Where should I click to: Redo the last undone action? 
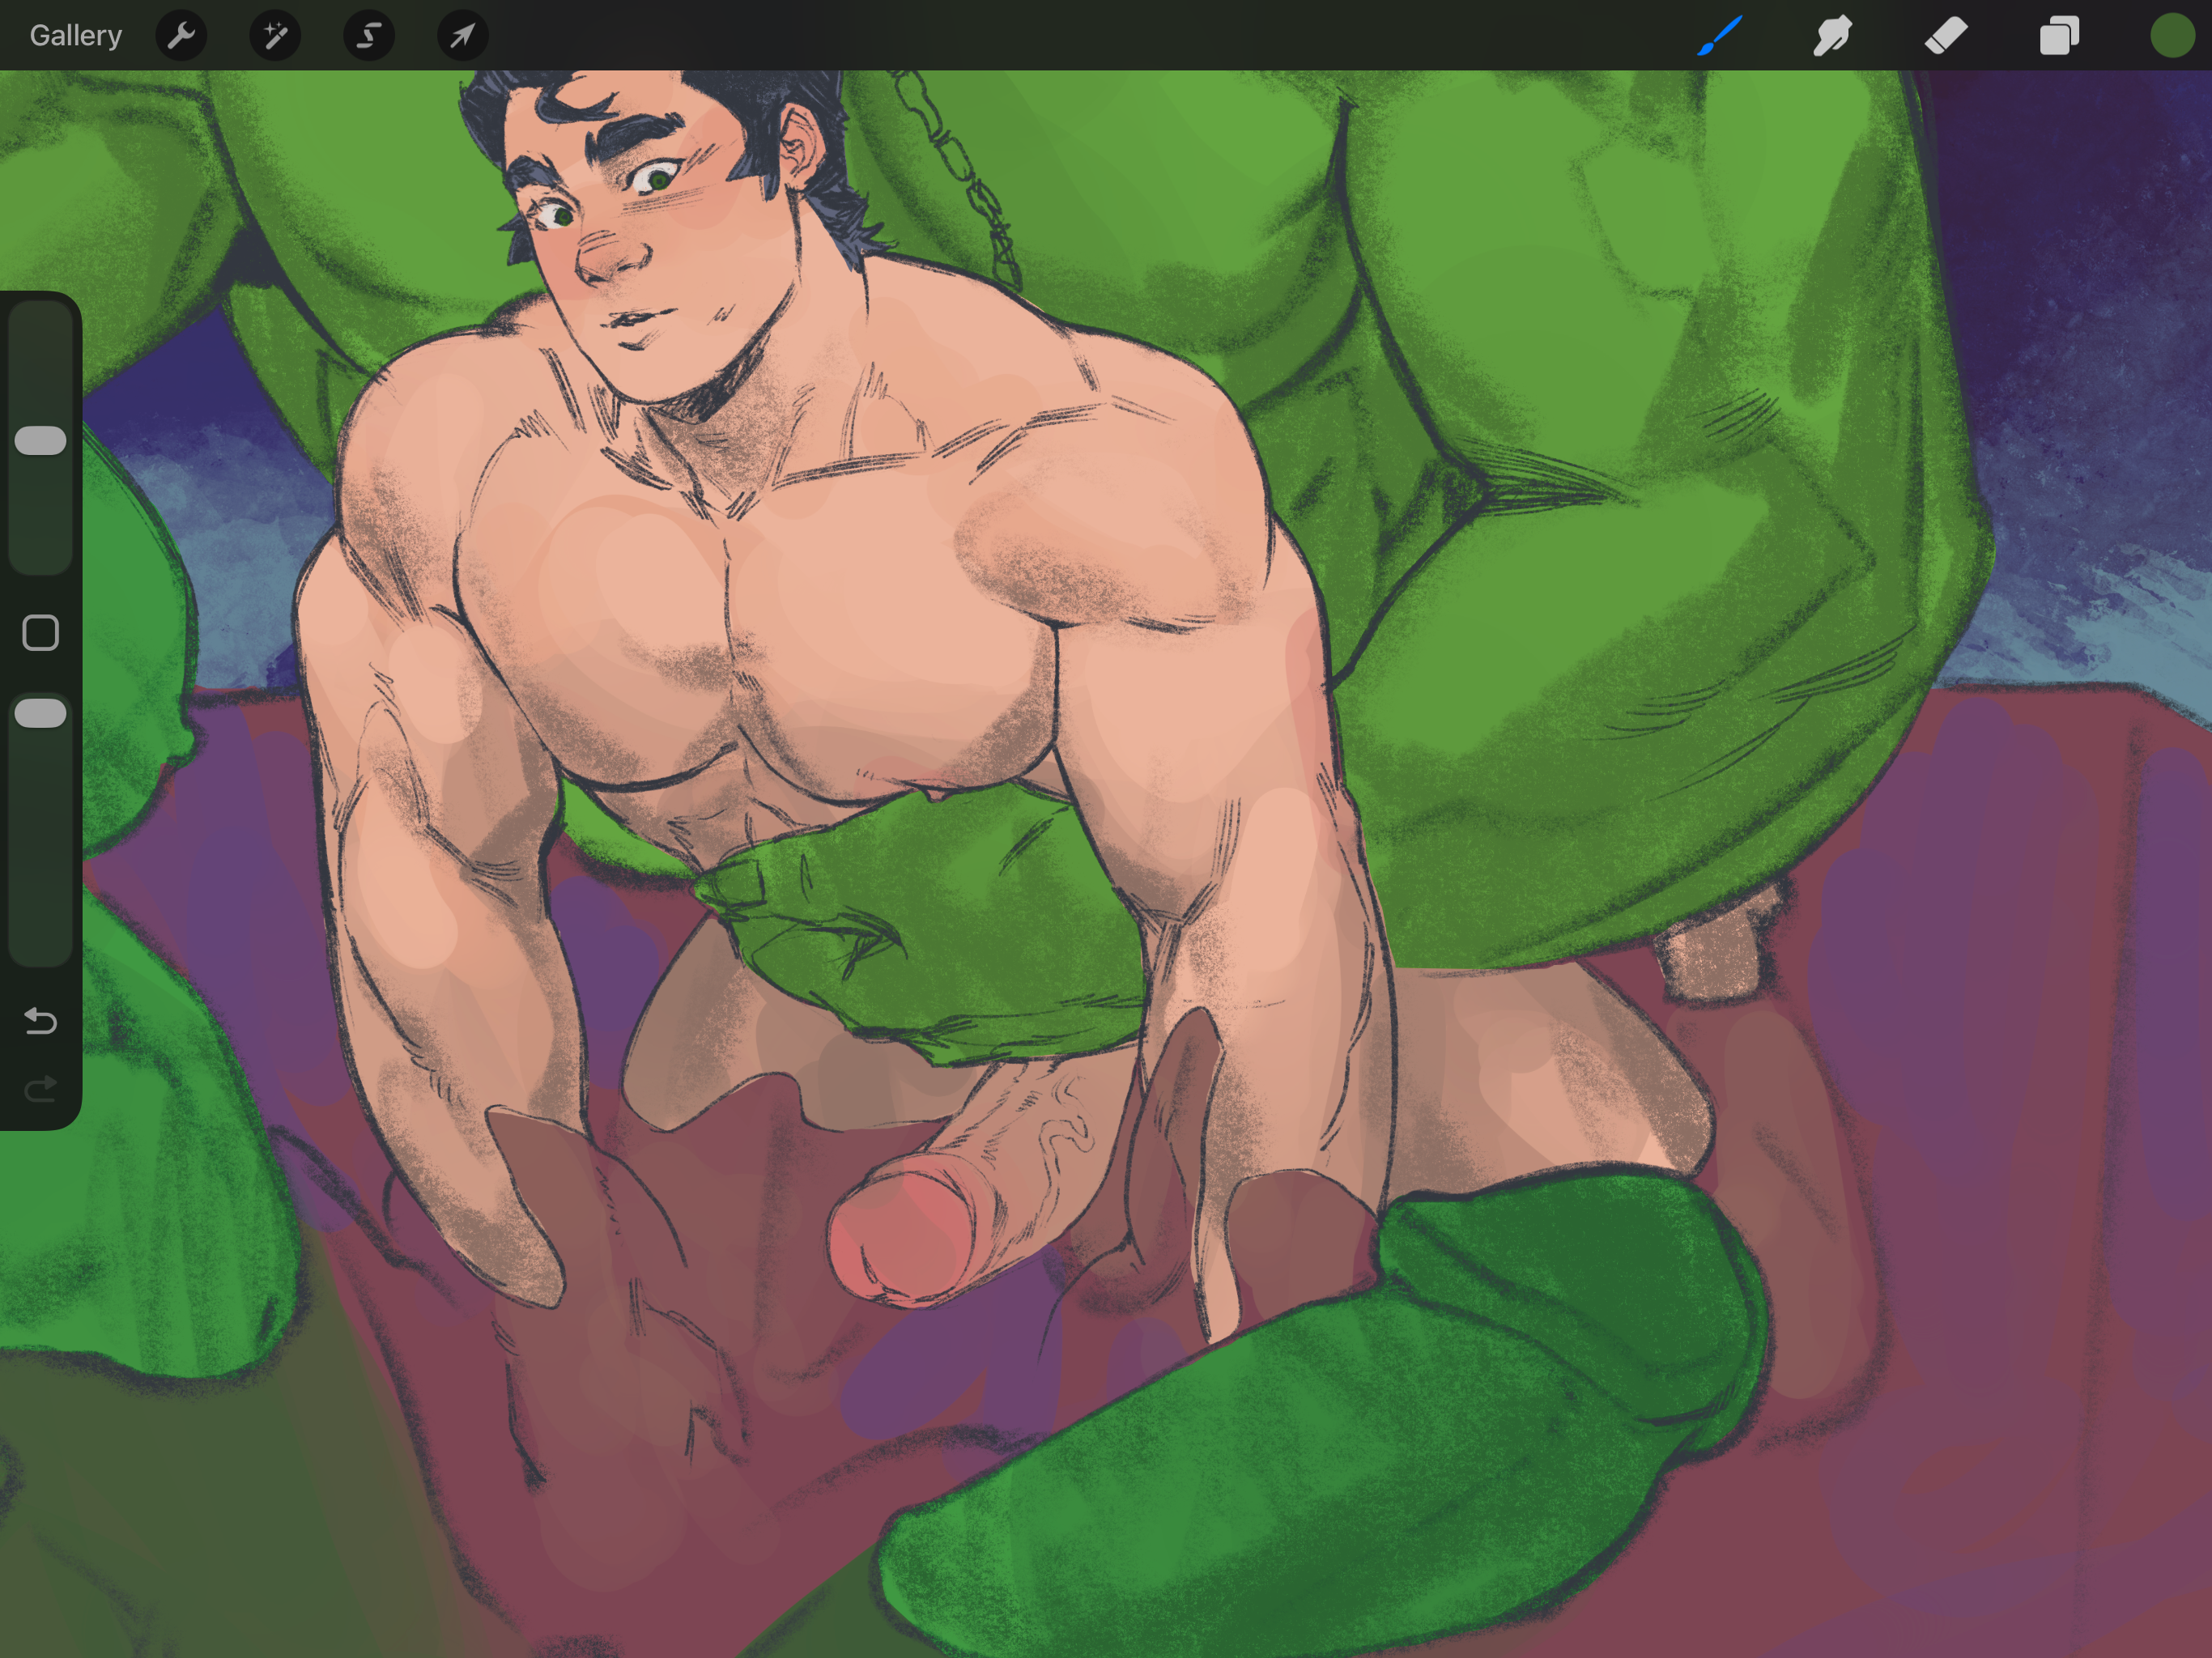[41, 1089]
